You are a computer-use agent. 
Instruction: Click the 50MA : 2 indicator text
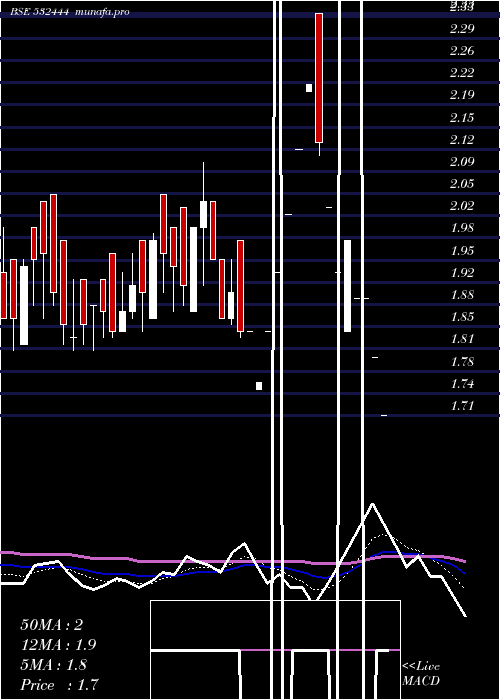[x=52, y=625]
